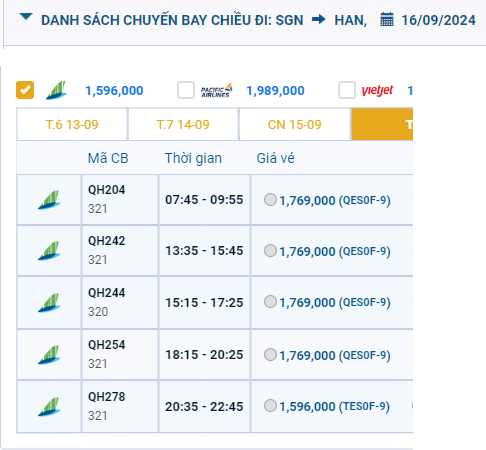This screenshot has width=486, height=450.
Task: Click the 1,769,000 fare for QH244
Action: [x=335, y=303]
